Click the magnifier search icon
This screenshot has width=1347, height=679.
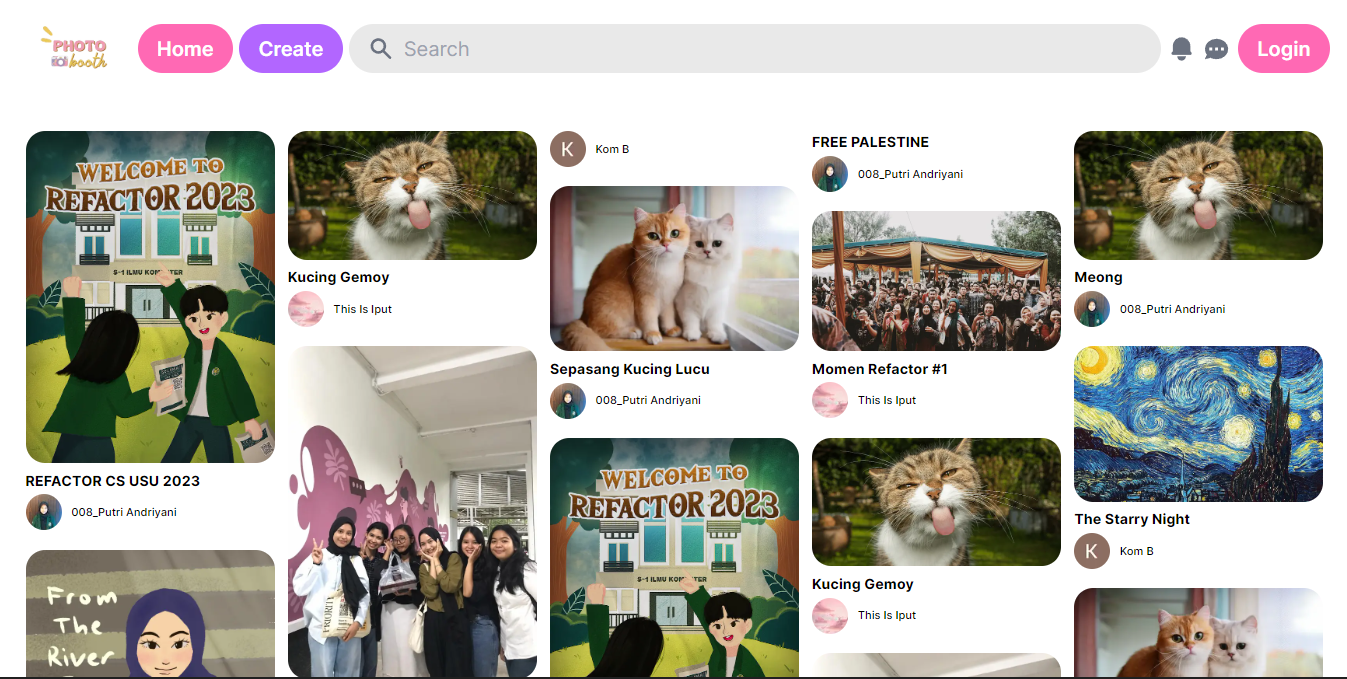[380, 49]
